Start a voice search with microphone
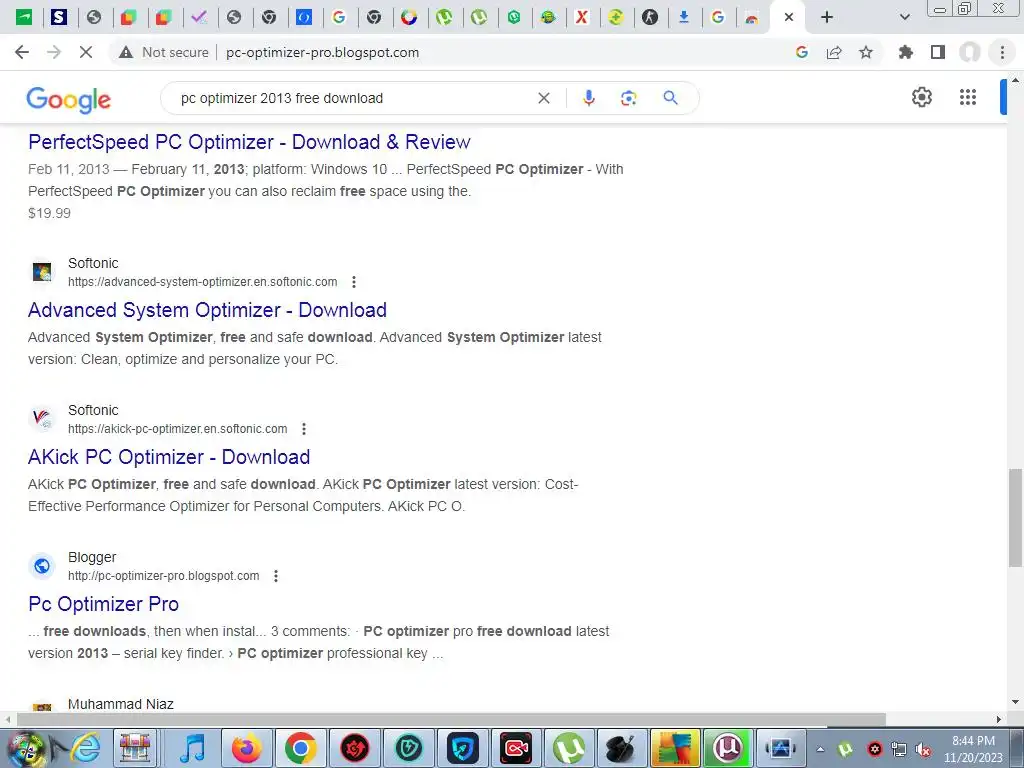 [588, 98]
